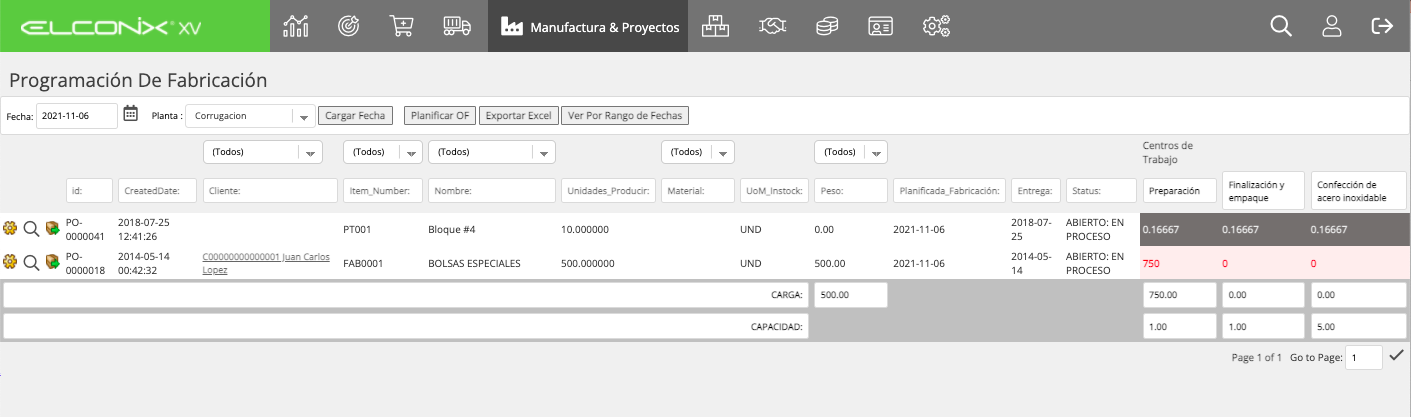Expand the Nombre (Todos) filter dropdown

click(492, 152)
